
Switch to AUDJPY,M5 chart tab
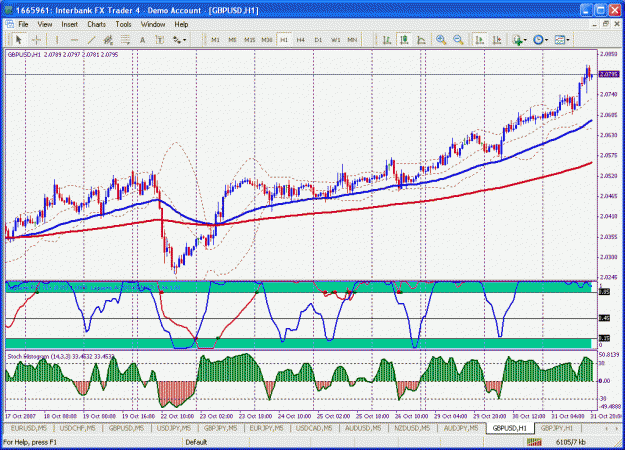(461, 428)
